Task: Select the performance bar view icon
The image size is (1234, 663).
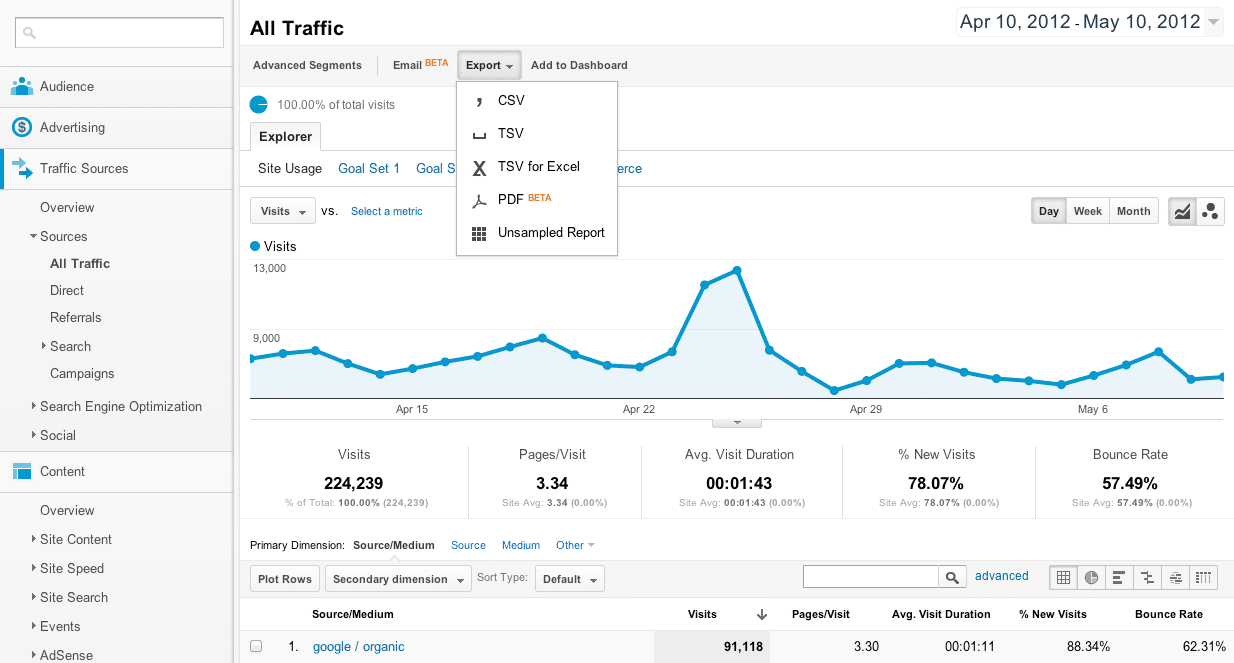Action: coord(1119,577)
